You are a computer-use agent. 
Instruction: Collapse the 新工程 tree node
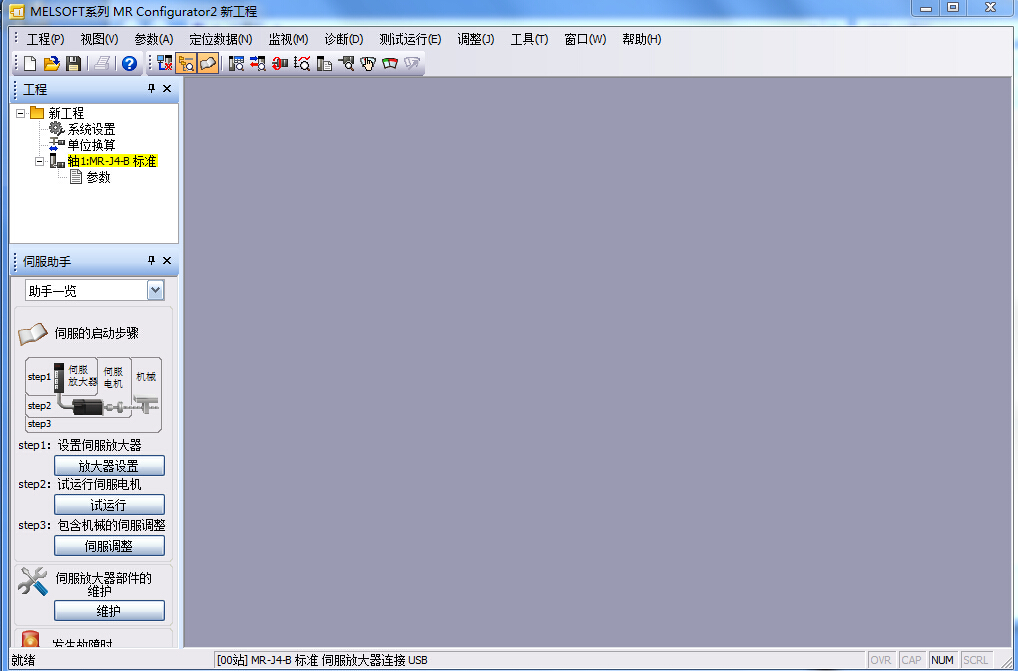21,113
